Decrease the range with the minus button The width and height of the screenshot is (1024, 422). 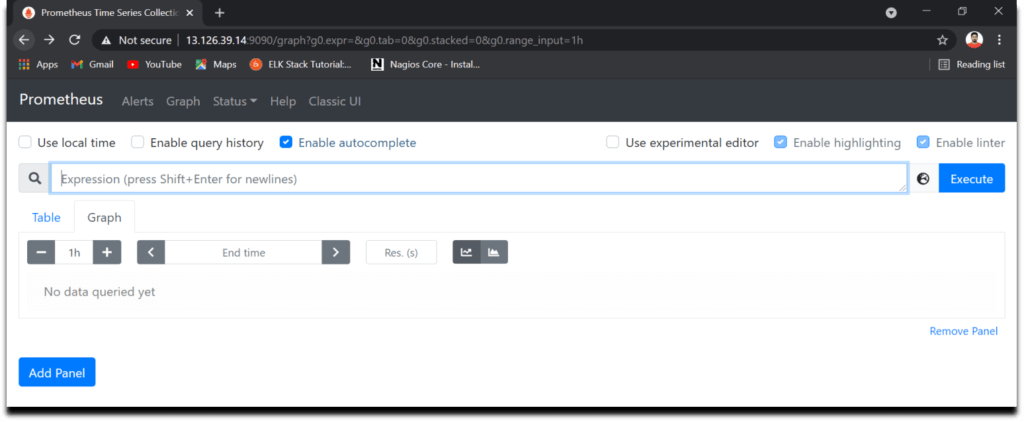click(41, 252)
